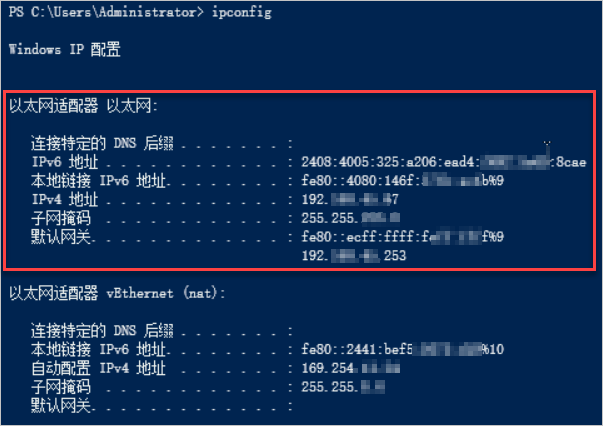Screen dimensions: 603x426
Task: Click the vEthernet (nat) adapter header
Action: (x=118, y=293)
